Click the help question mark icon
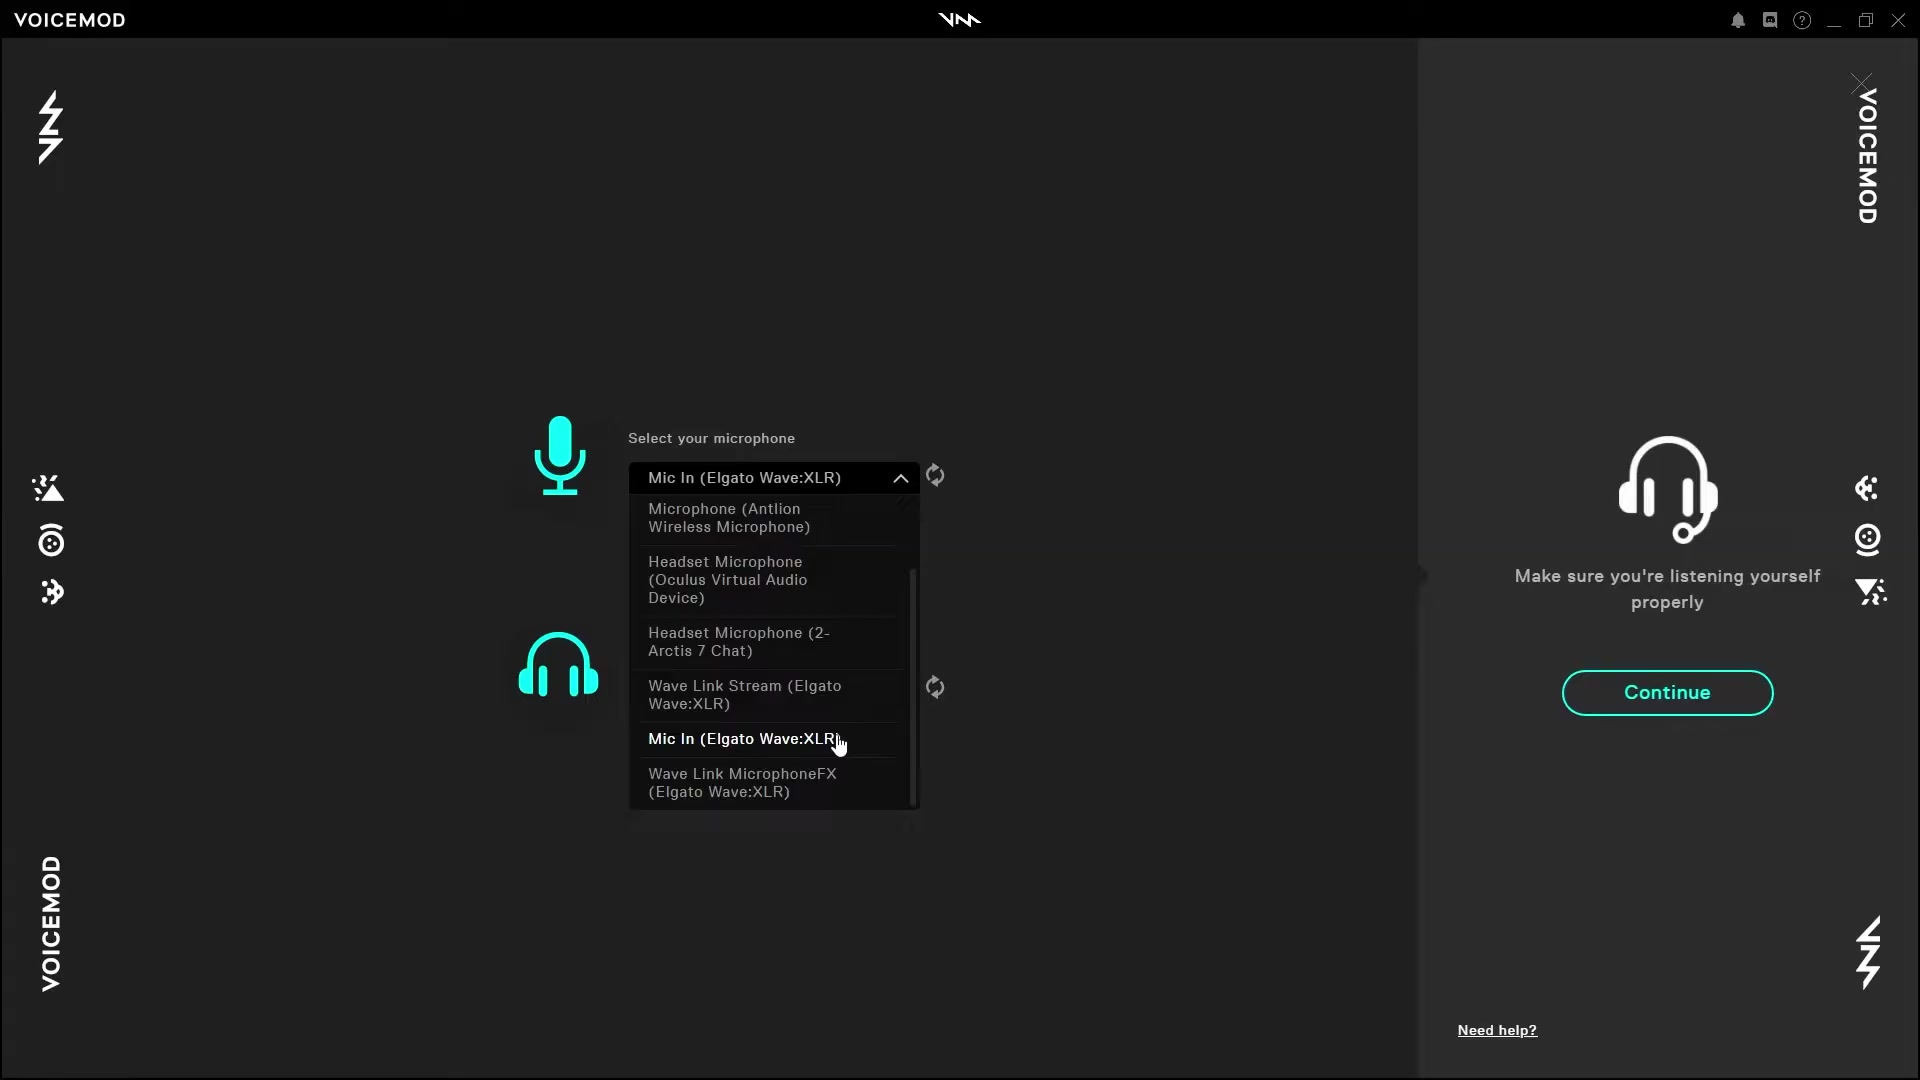This screenshot has width=1920, height=1080. (x=1802, y=20)
